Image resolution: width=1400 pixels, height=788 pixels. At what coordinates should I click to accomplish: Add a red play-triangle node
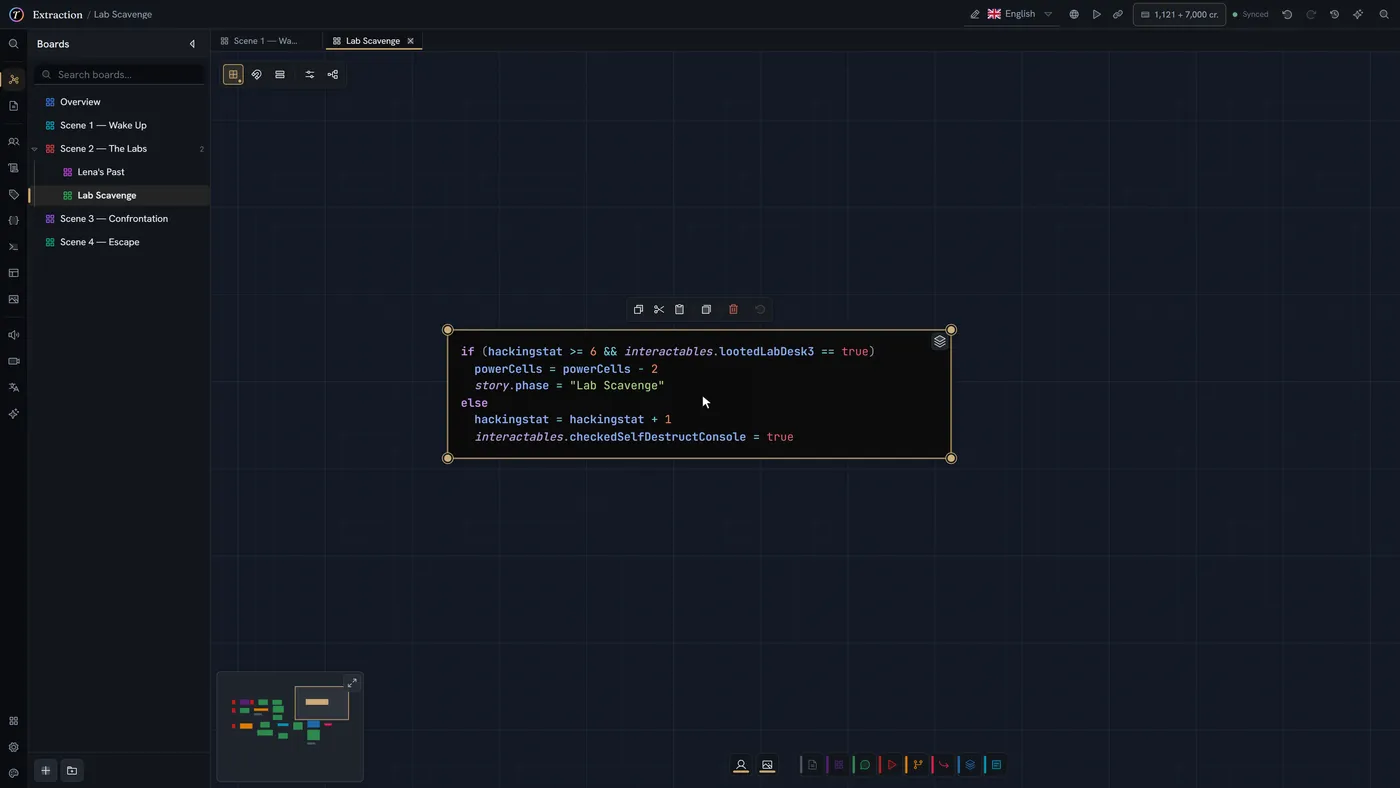[x=892, y=765]
